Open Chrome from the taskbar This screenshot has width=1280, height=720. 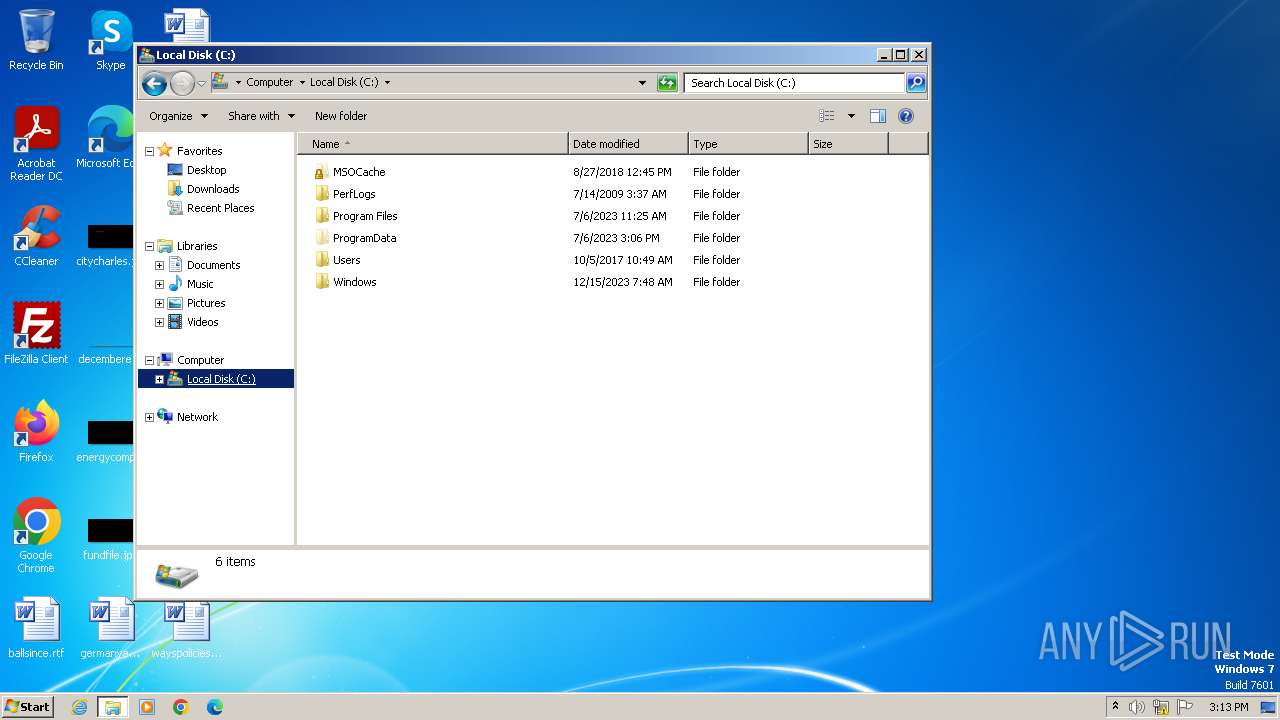(x=181, y=707)
